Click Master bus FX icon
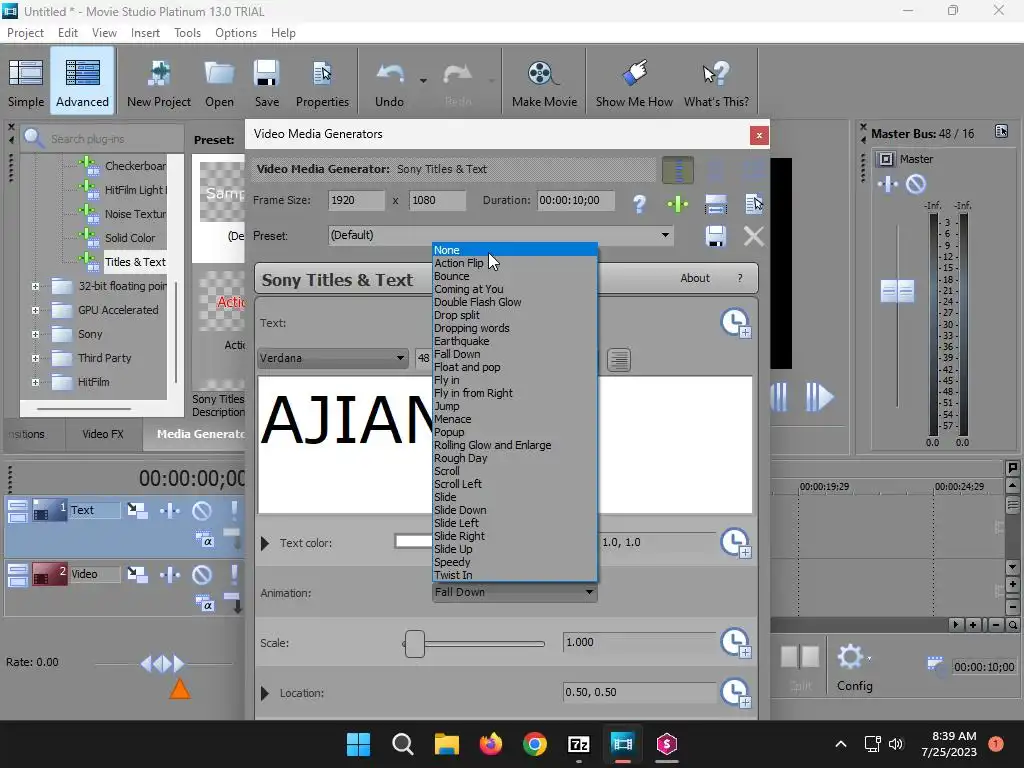The height and width of the screenshot is (768, 1024). [x=888, y=184]
